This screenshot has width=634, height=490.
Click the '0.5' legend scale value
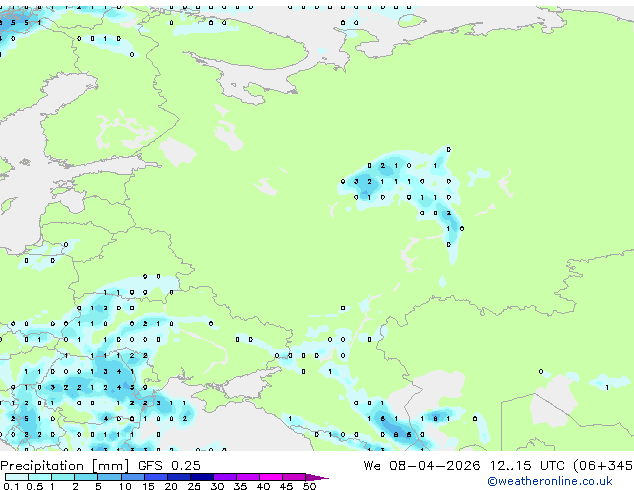coord(35,486)
